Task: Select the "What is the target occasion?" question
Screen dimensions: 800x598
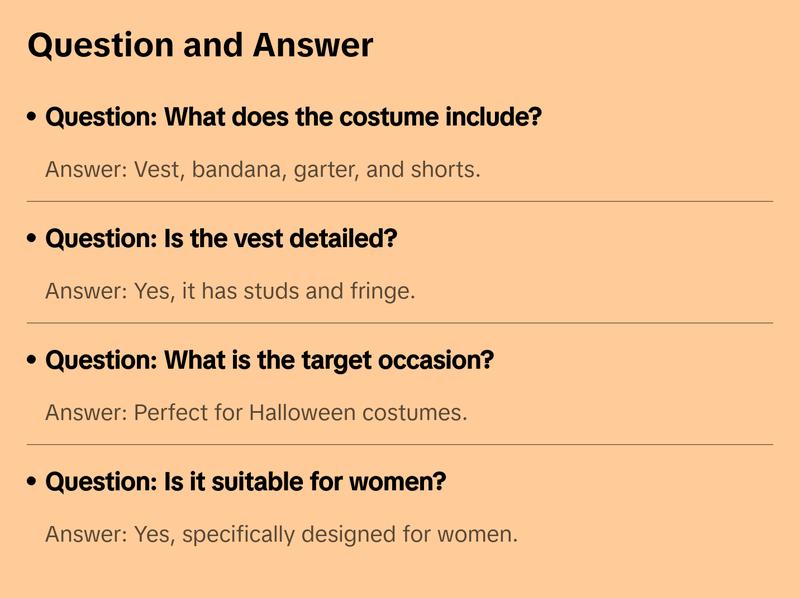Action: pos(270,360)
